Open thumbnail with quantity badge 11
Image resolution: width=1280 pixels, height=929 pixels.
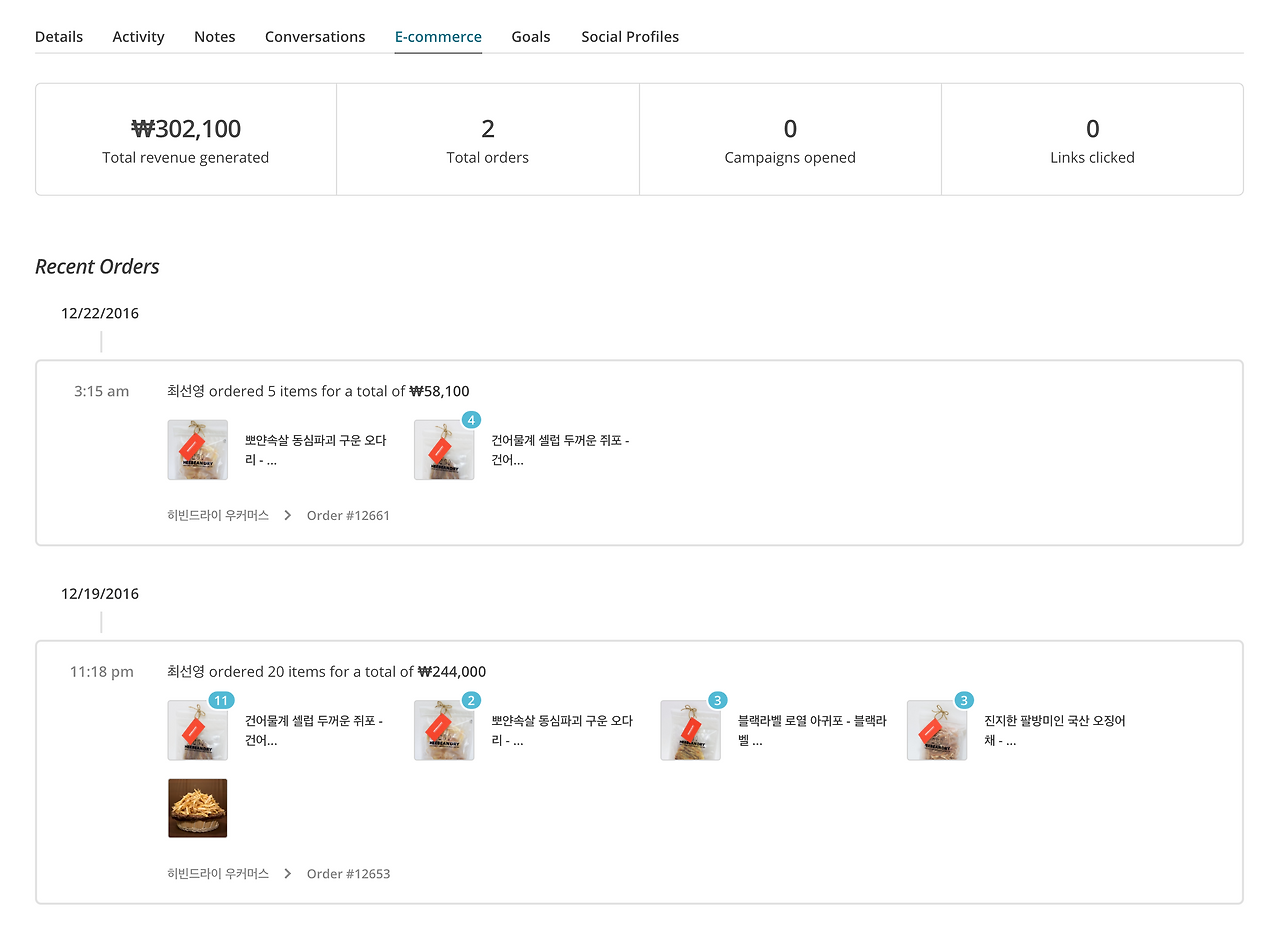click(x=198, y=730)
